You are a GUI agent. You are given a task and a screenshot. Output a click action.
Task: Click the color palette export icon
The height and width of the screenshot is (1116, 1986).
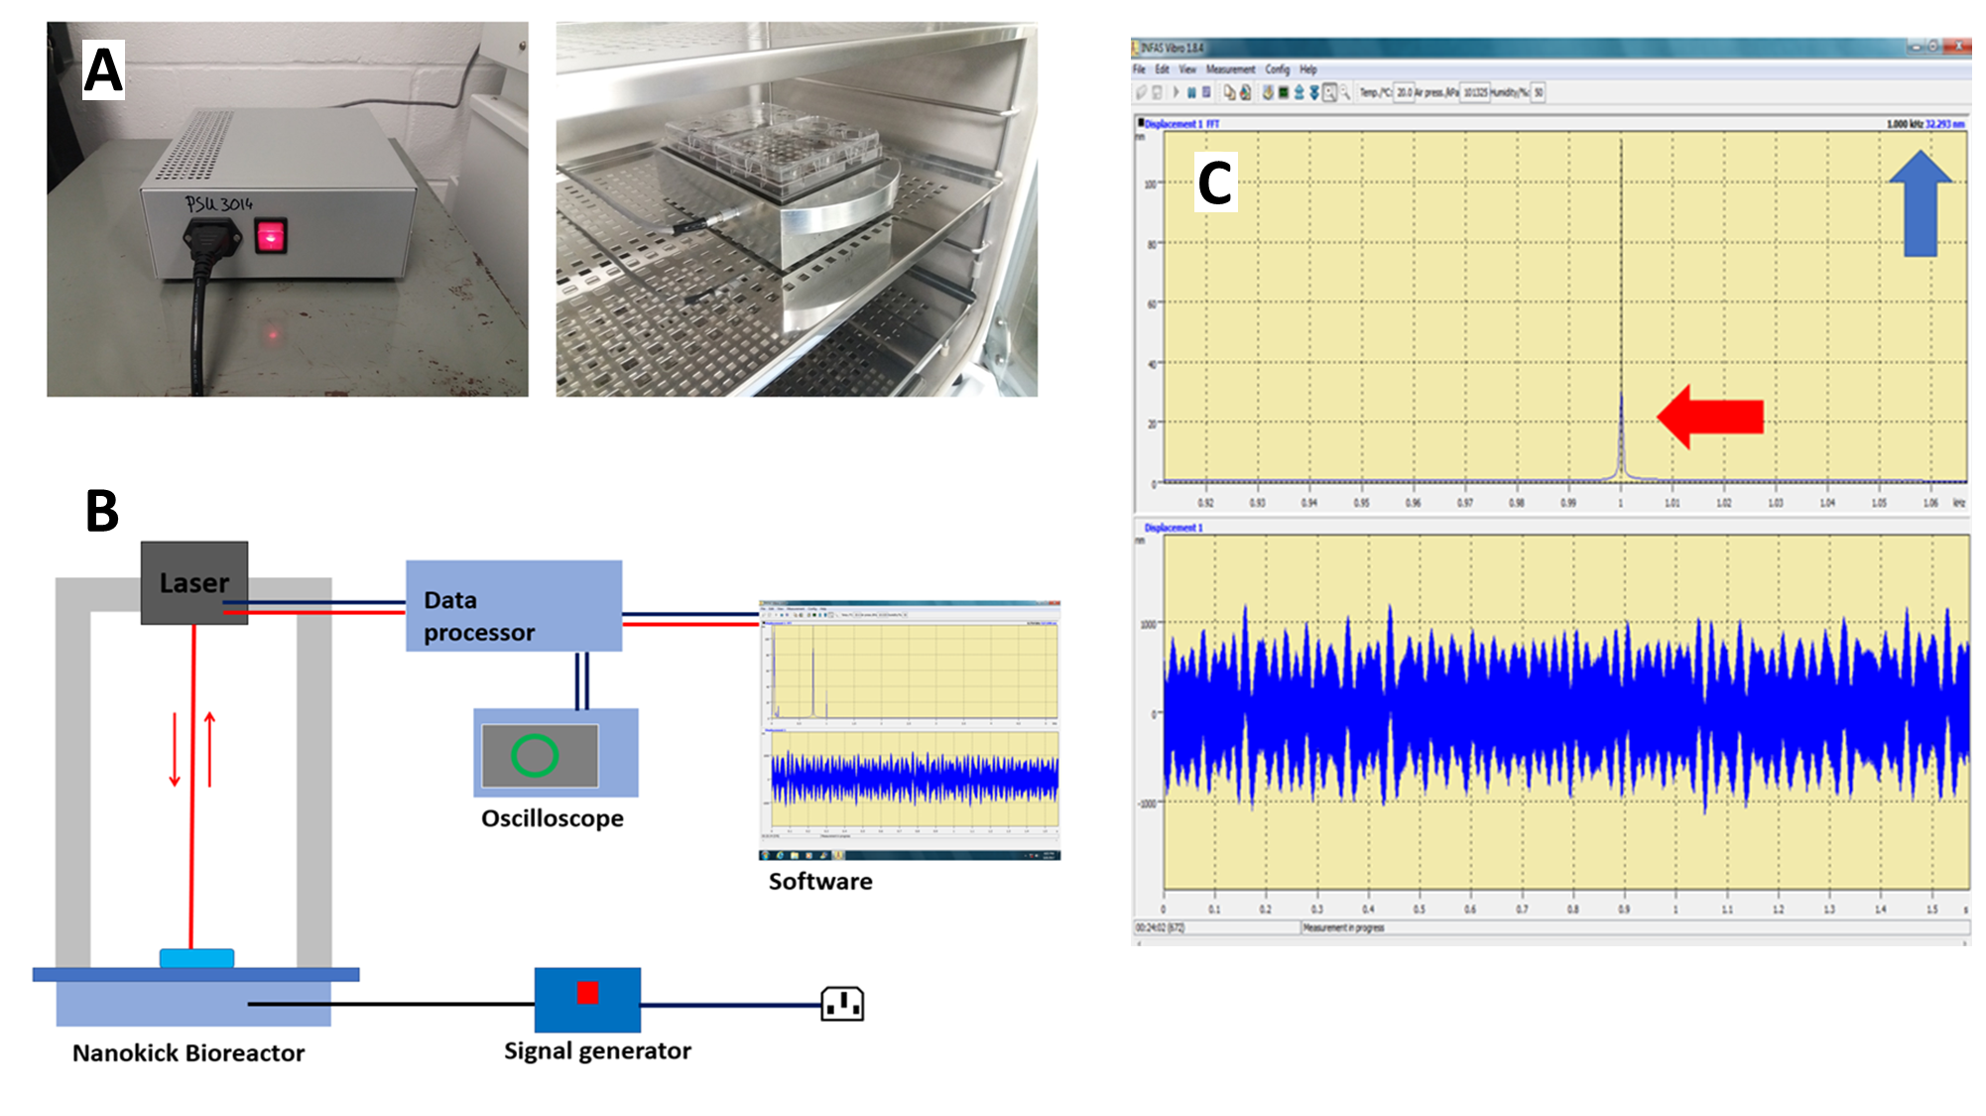[x=1245, y=92]
